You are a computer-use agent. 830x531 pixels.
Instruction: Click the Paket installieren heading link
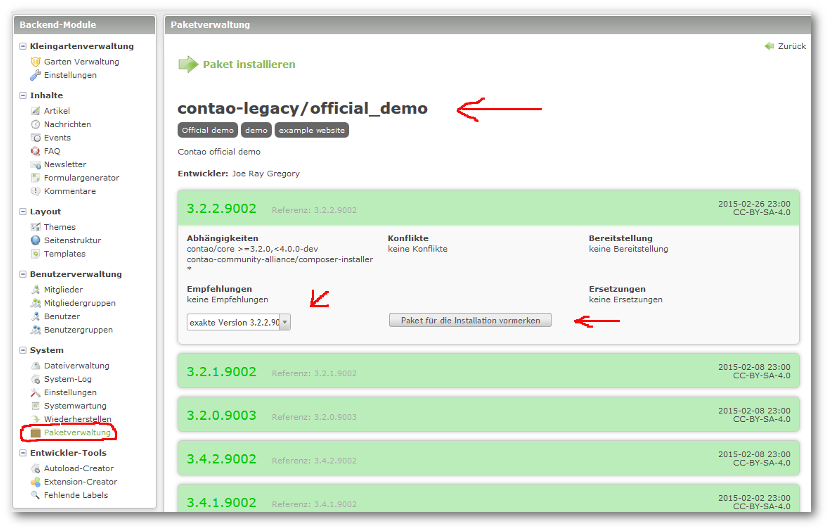tap(249, 65)
